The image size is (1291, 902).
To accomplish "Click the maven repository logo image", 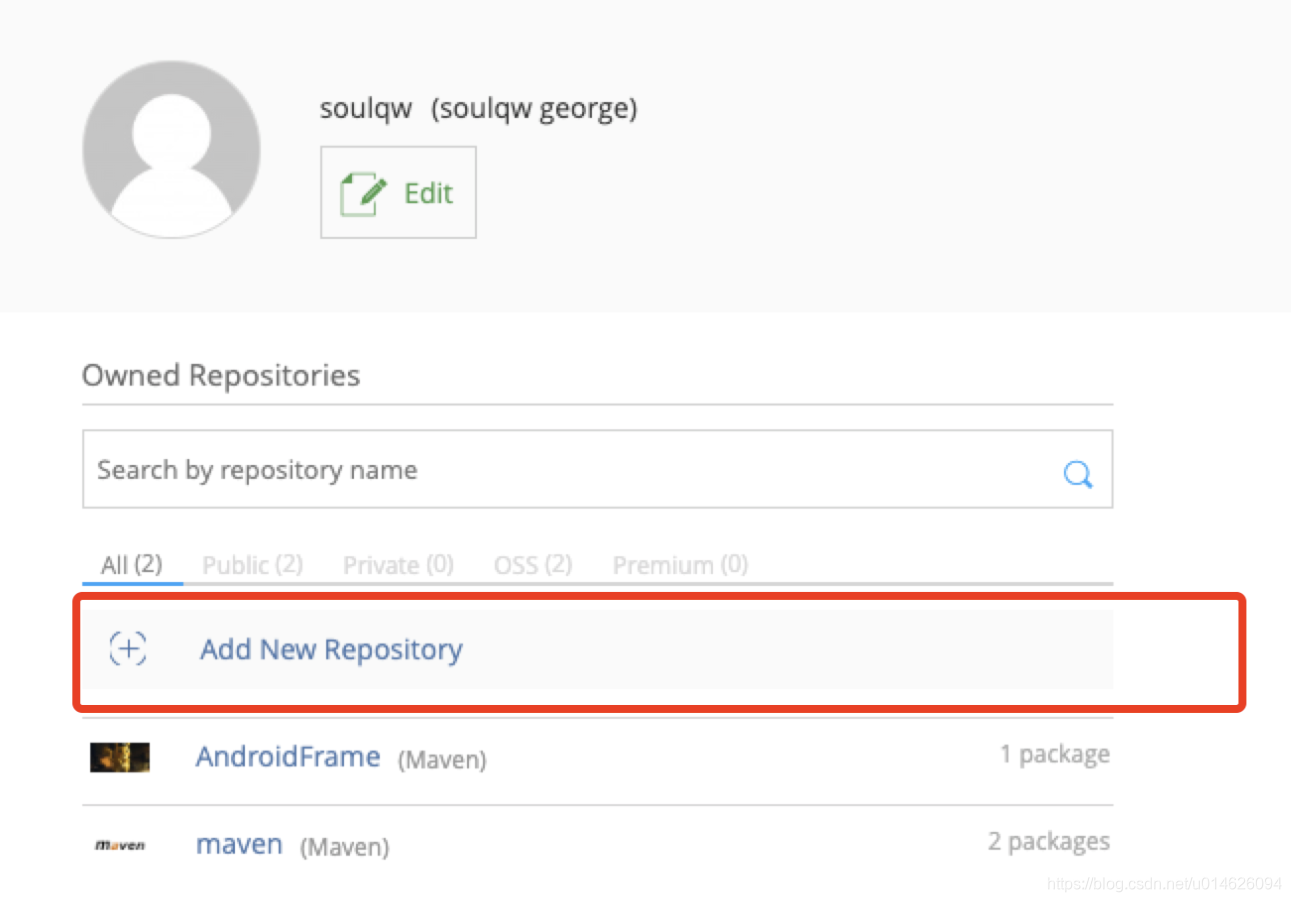I will [x=120, y=845].
